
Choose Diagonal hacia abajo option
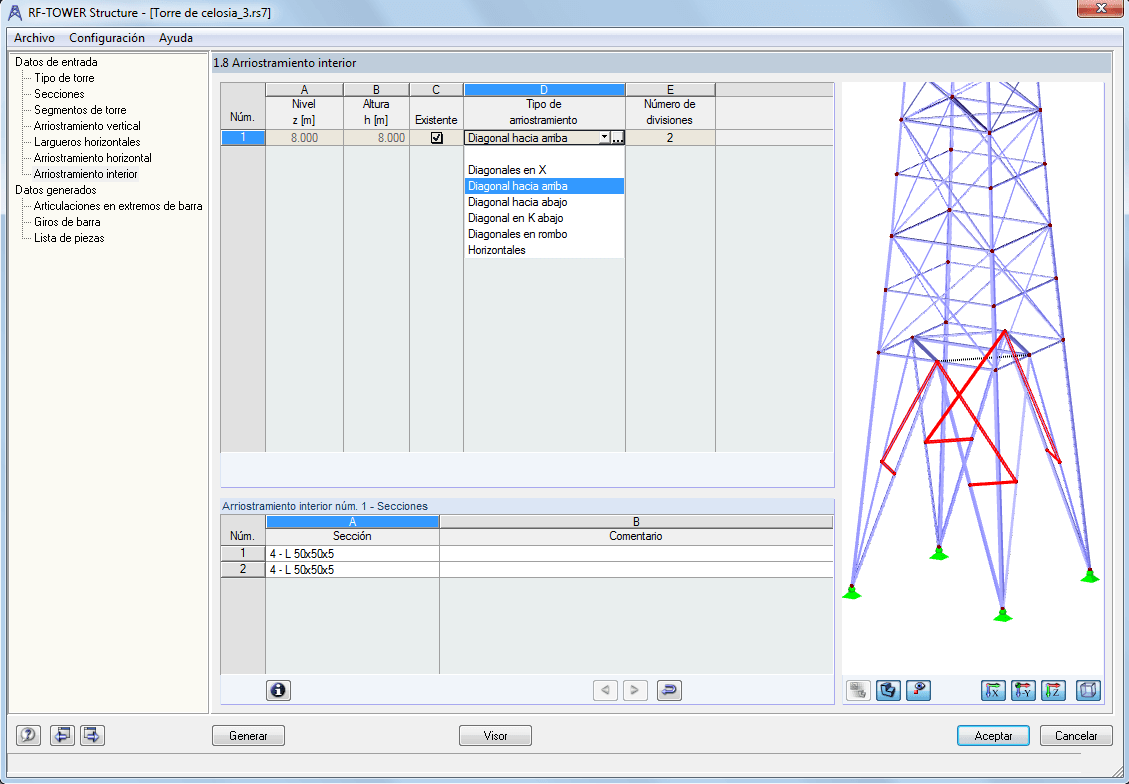544,202
